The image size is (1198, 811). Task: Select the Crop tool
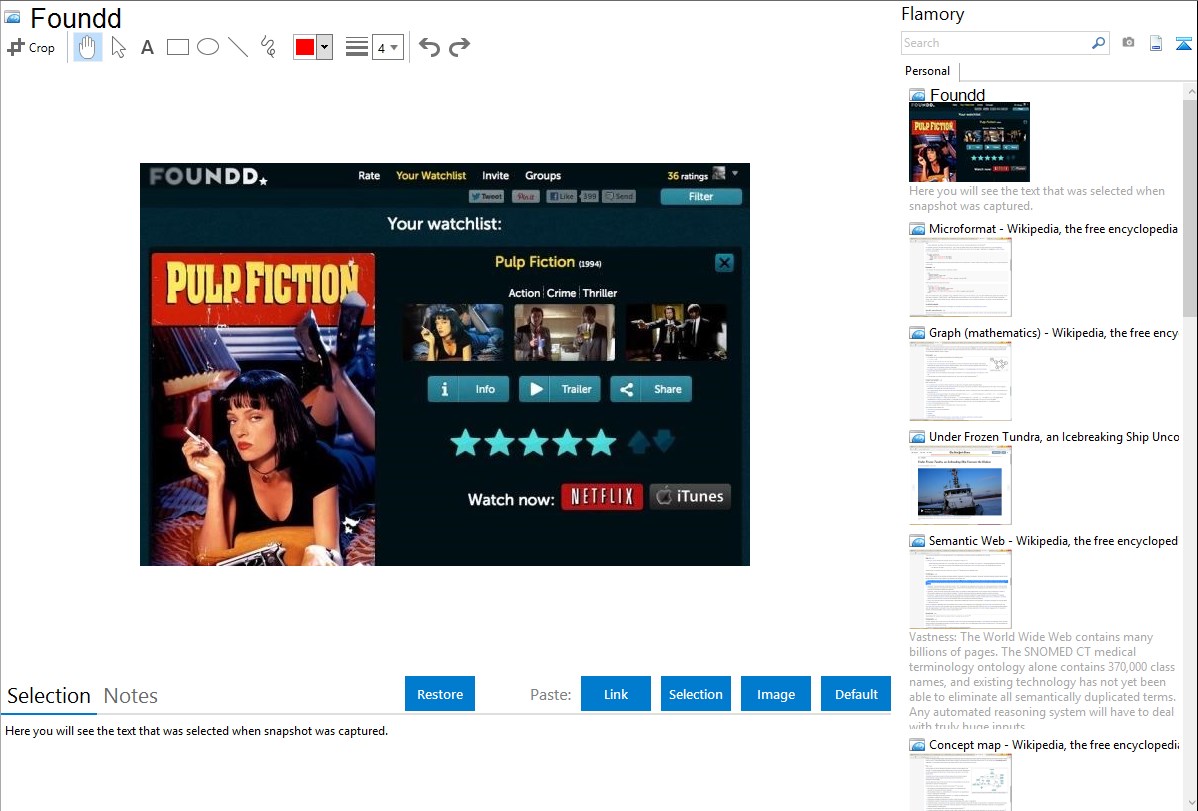31,47
